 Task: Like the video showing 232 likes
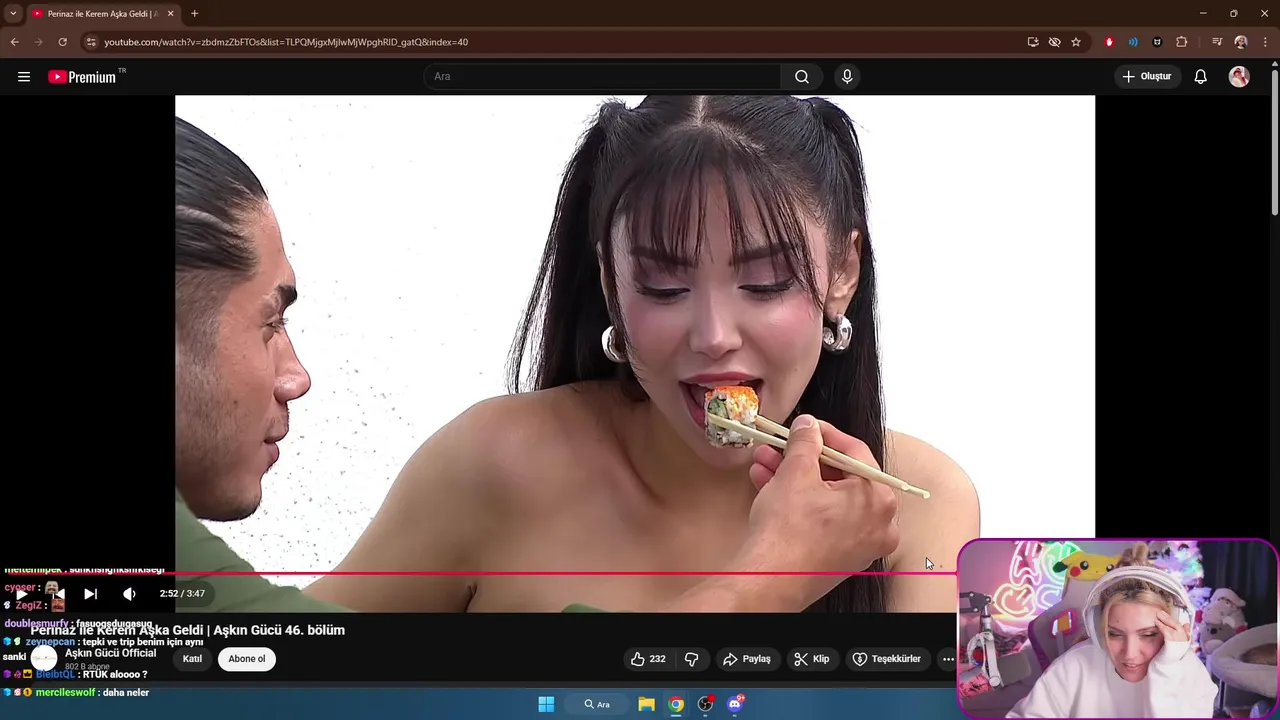point(648,659)
